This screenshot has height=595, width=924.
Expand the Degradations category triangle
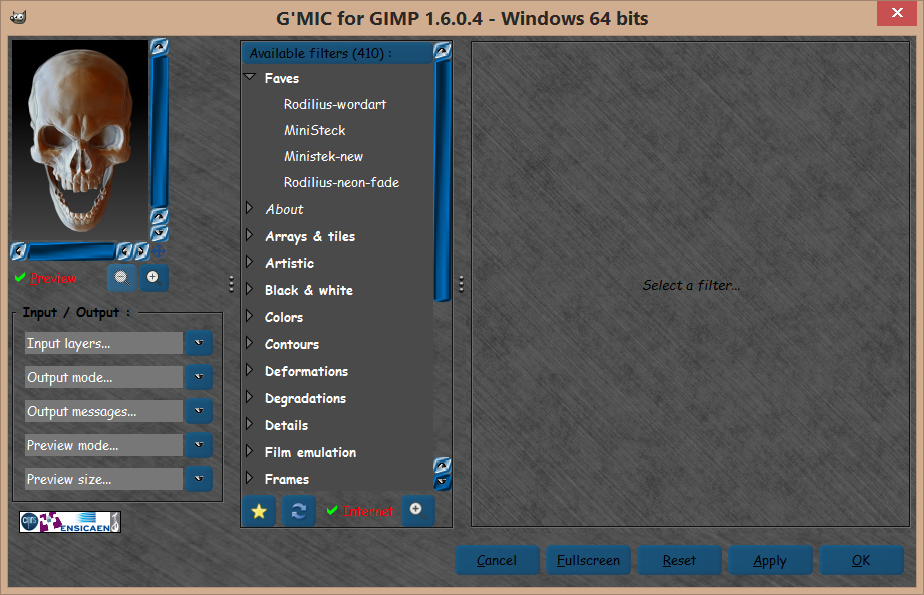pyautogui.click(x=250, y=397)
